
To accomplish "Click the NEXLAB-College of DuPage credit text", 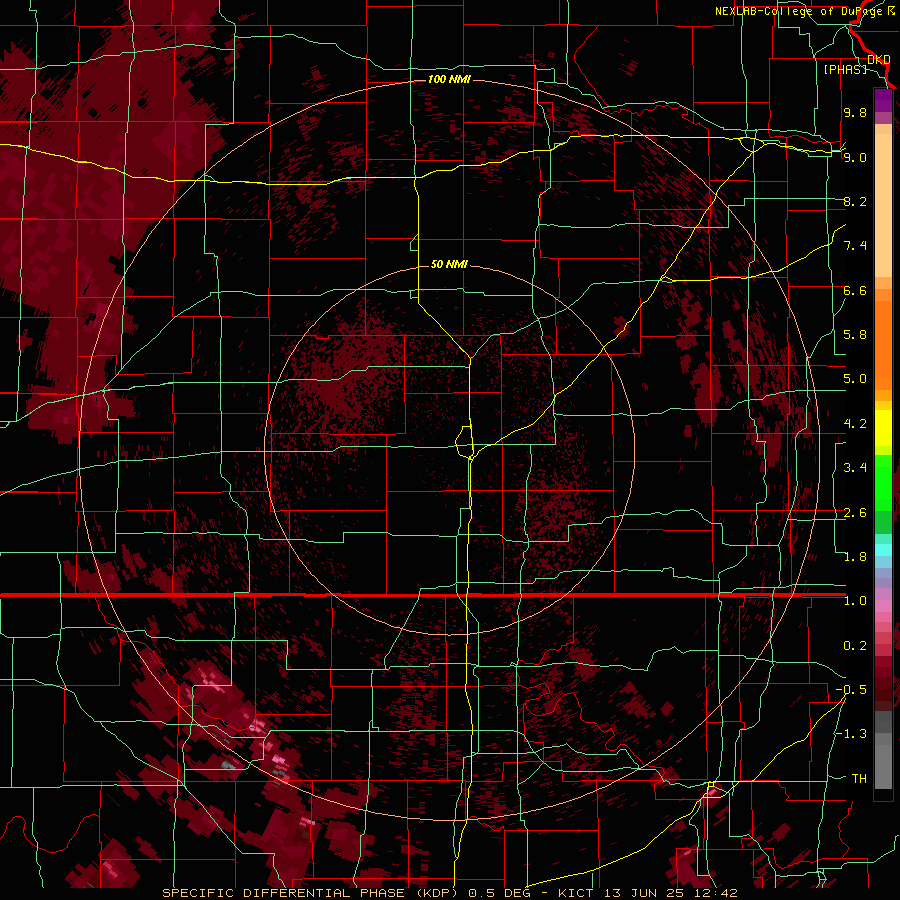I will 804,11.
